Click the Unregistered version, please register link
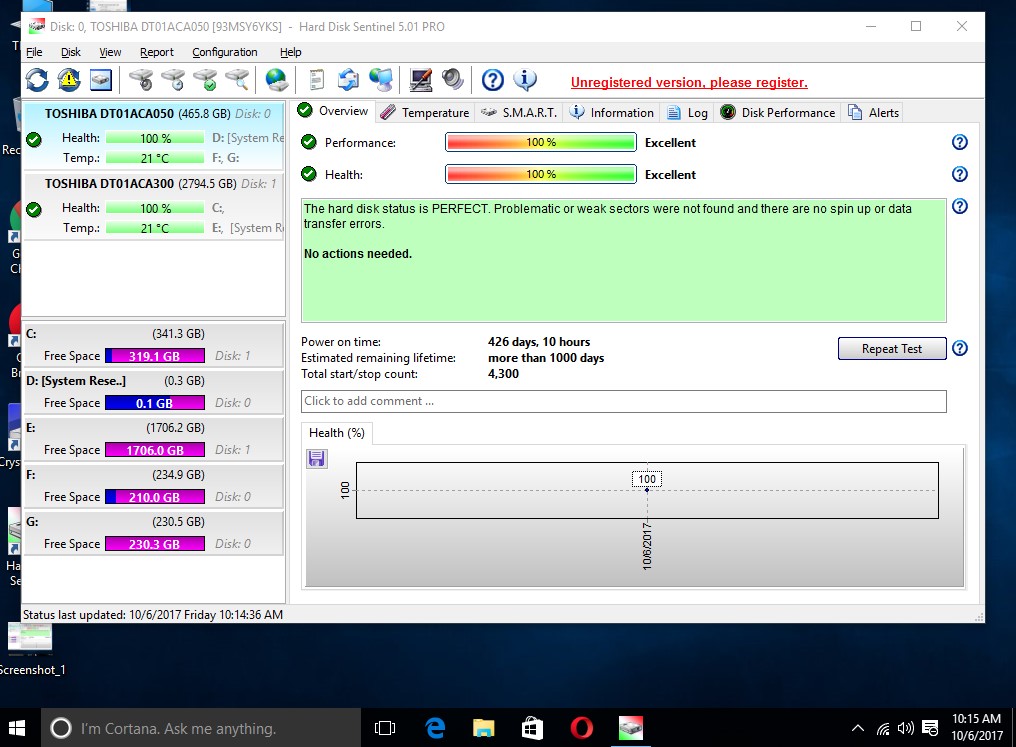Image resolution: width=1016 pixels, height=747 pixels. pyautogui.click(x=689, y=82)
